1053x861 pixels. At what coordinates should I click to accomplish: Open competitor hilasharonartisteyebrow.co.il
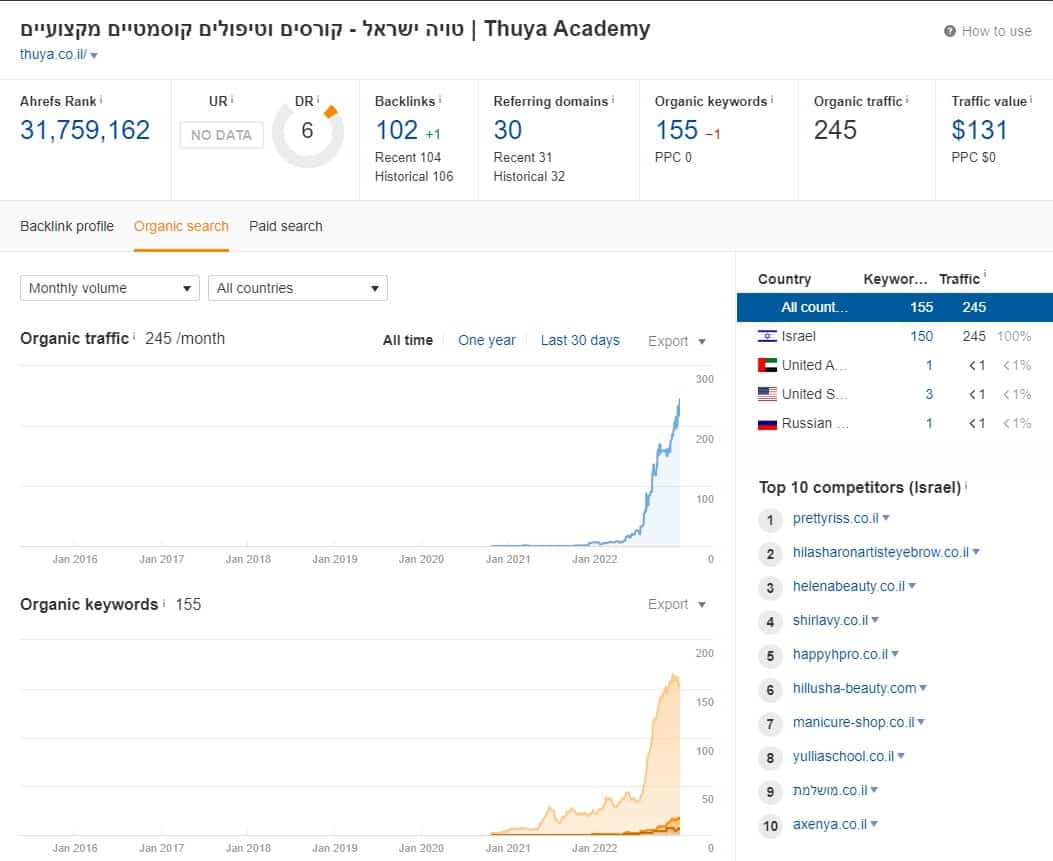tap(880, 552)
